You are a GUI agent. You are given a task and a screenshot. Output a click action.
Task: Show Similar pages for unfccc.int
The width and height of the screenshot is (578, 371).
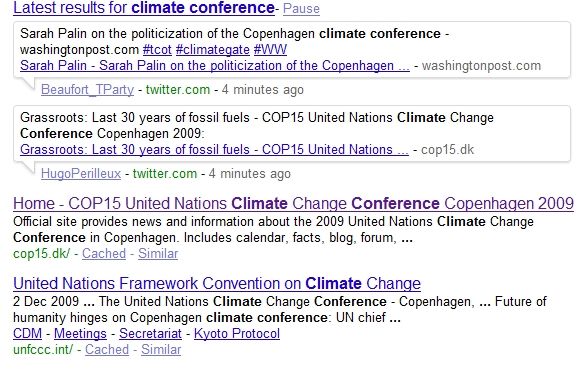pyautogui.click(x=161, y=350)
